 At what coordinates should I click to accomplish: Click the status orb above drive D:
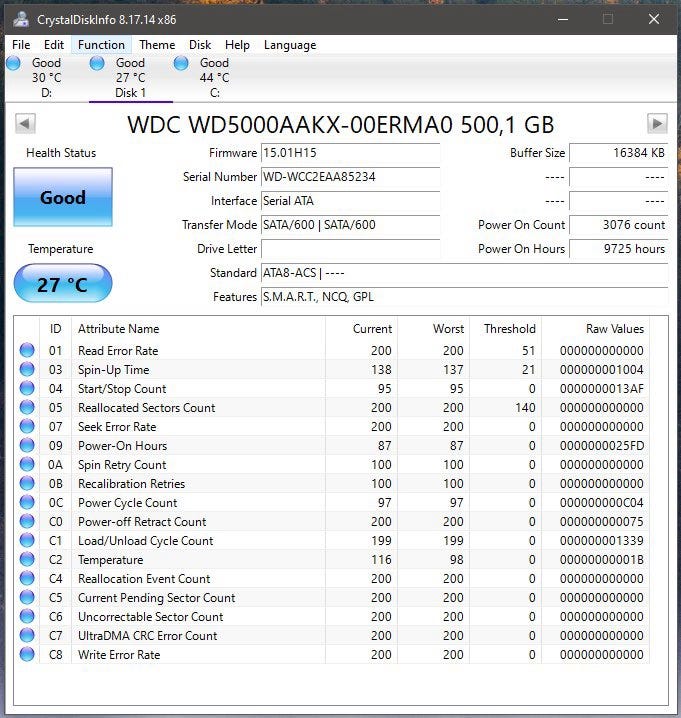tap(13, 63)
